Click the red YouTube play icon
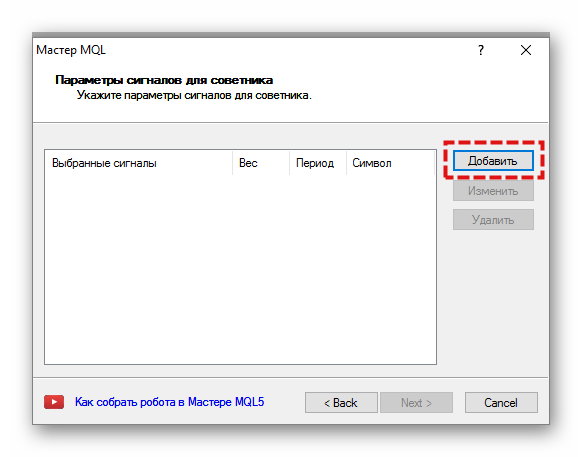The width and height of the screenshot is (582, 457). pyautogui.click(x=54, y=402)
